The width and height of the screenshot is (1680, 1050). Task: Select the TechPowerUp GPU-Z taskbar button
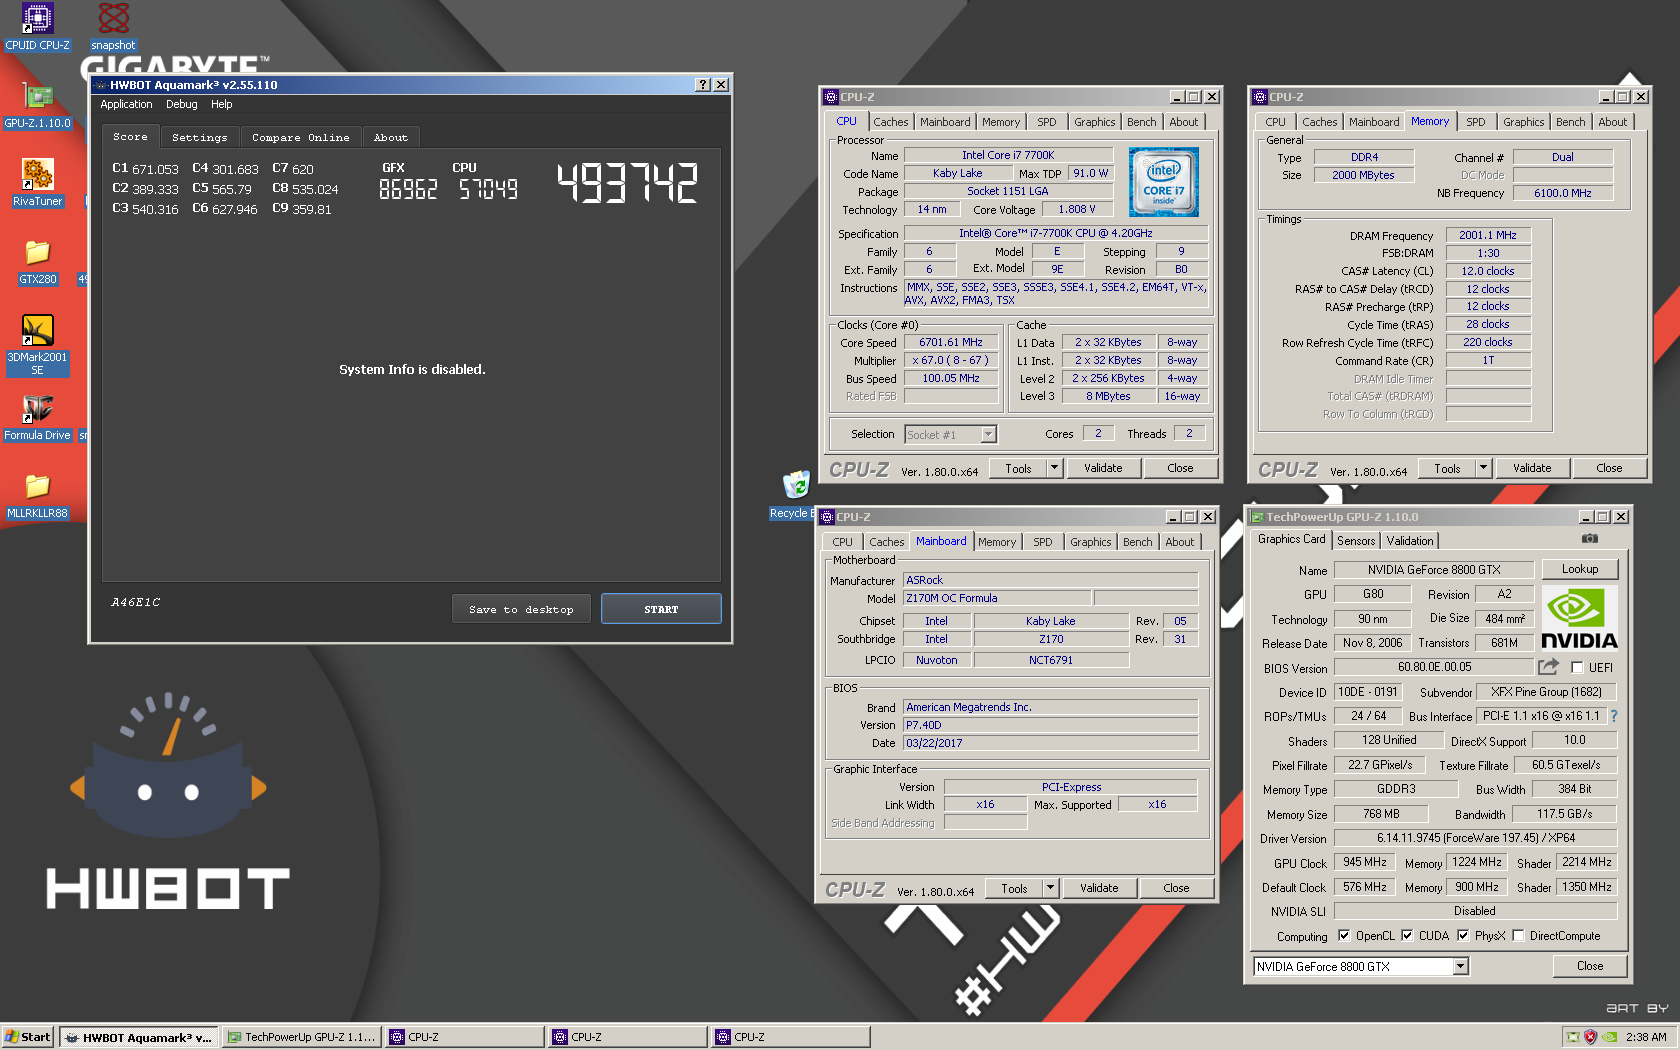pos(301,1037)
